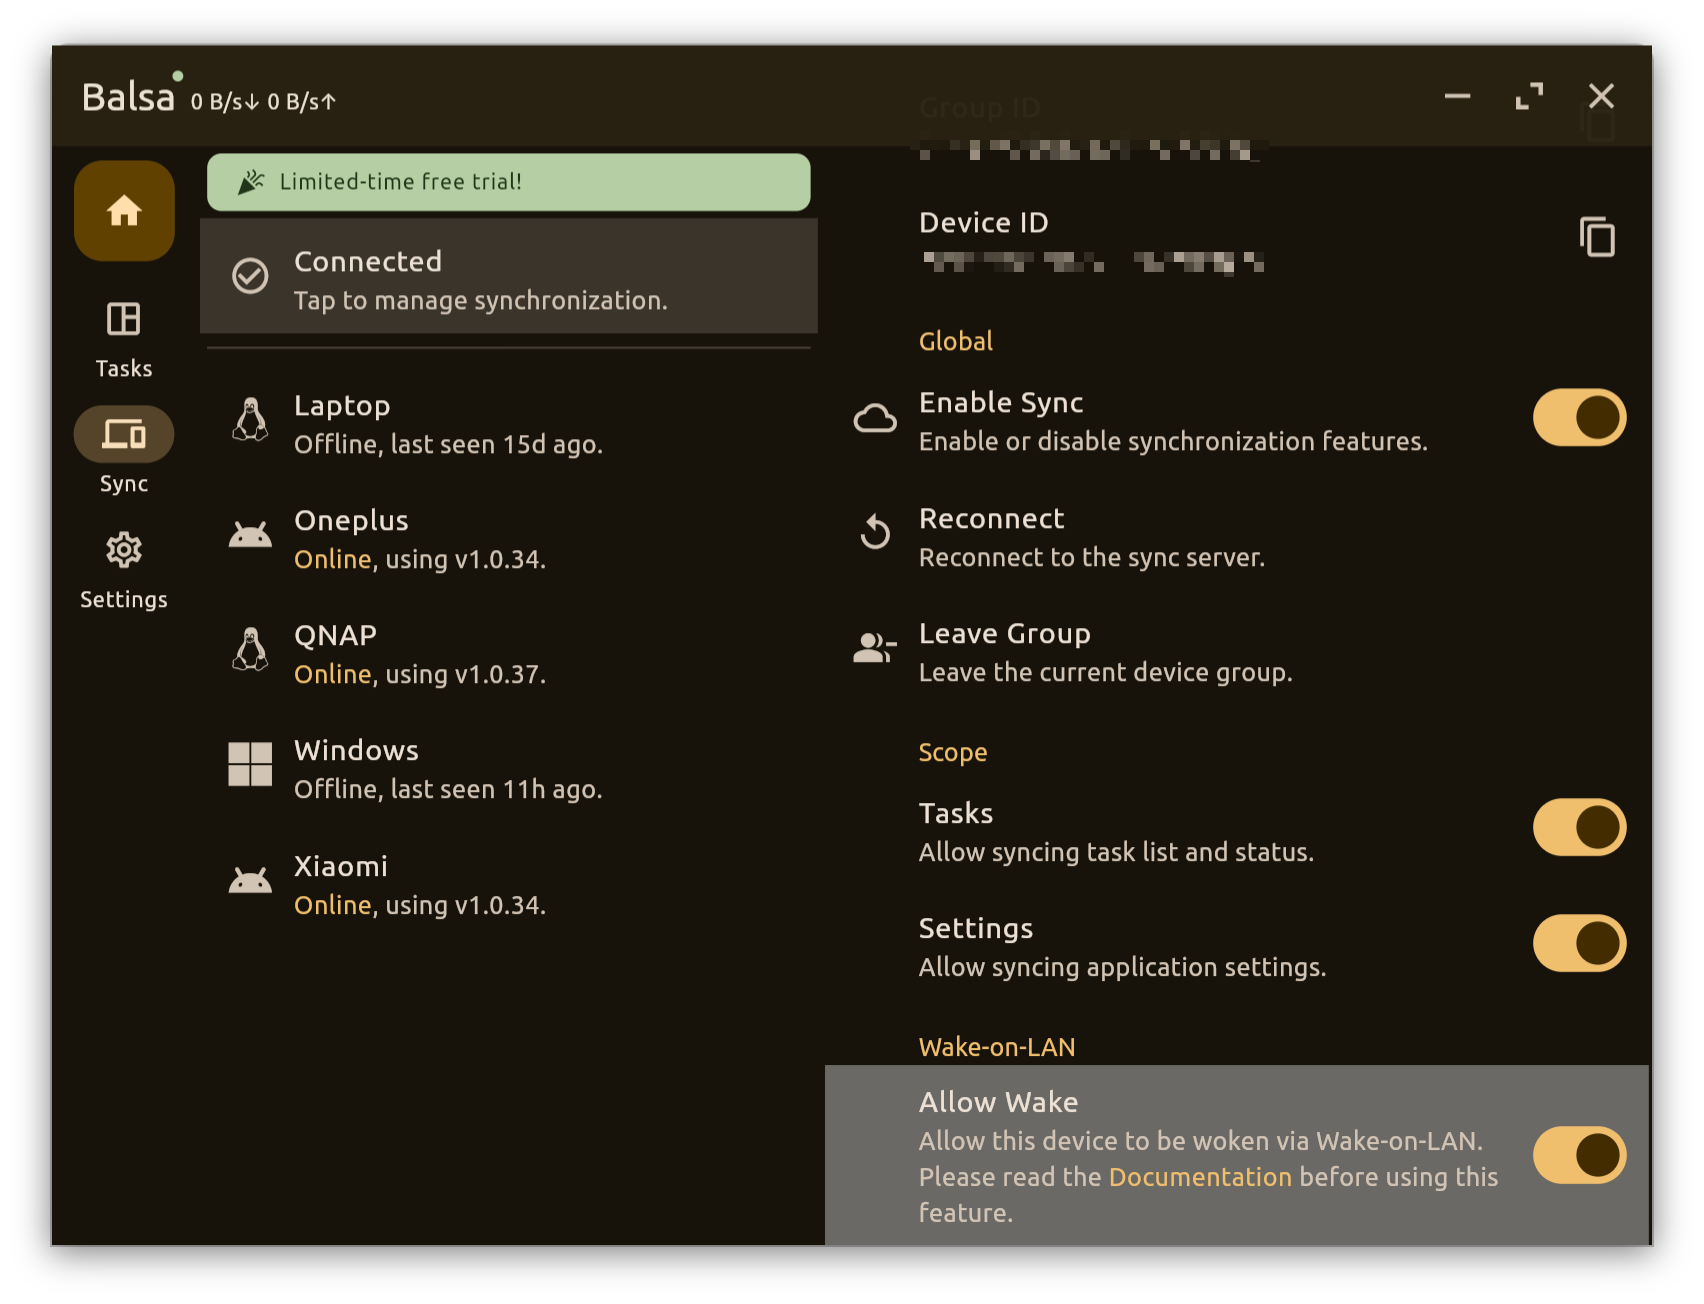Viewport: 1704px width, 1304px height.
Task: Disable the Allow Wake switch
Action: (1579, 1155)
